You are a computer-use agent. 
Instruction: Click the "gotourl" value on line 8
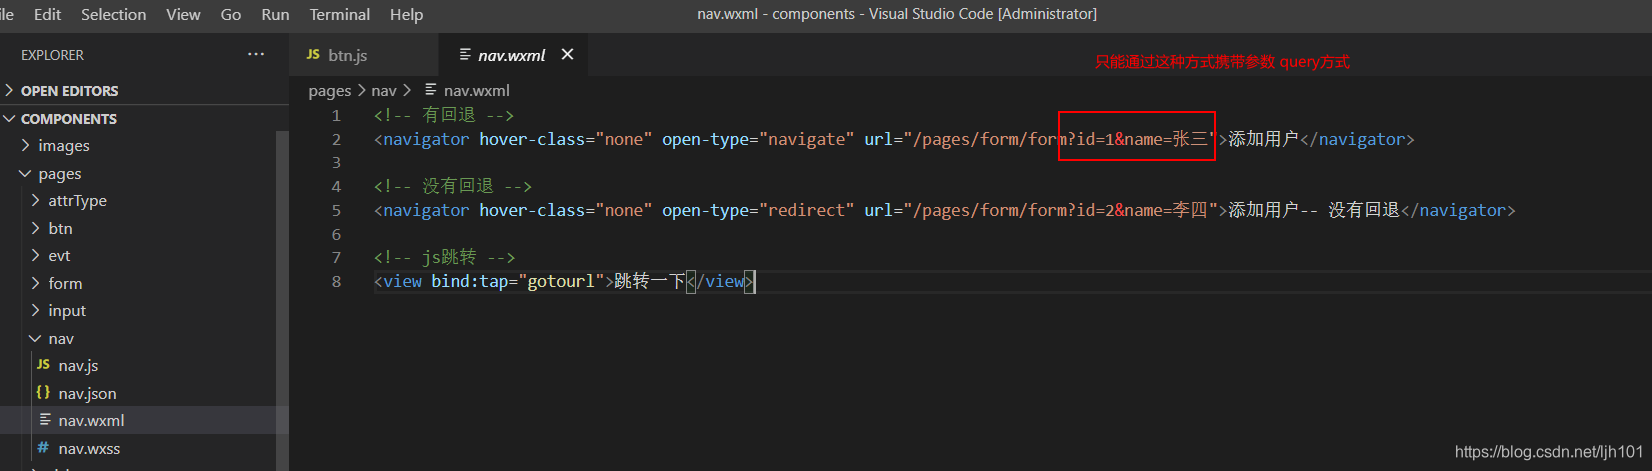(x=561, y=282)
